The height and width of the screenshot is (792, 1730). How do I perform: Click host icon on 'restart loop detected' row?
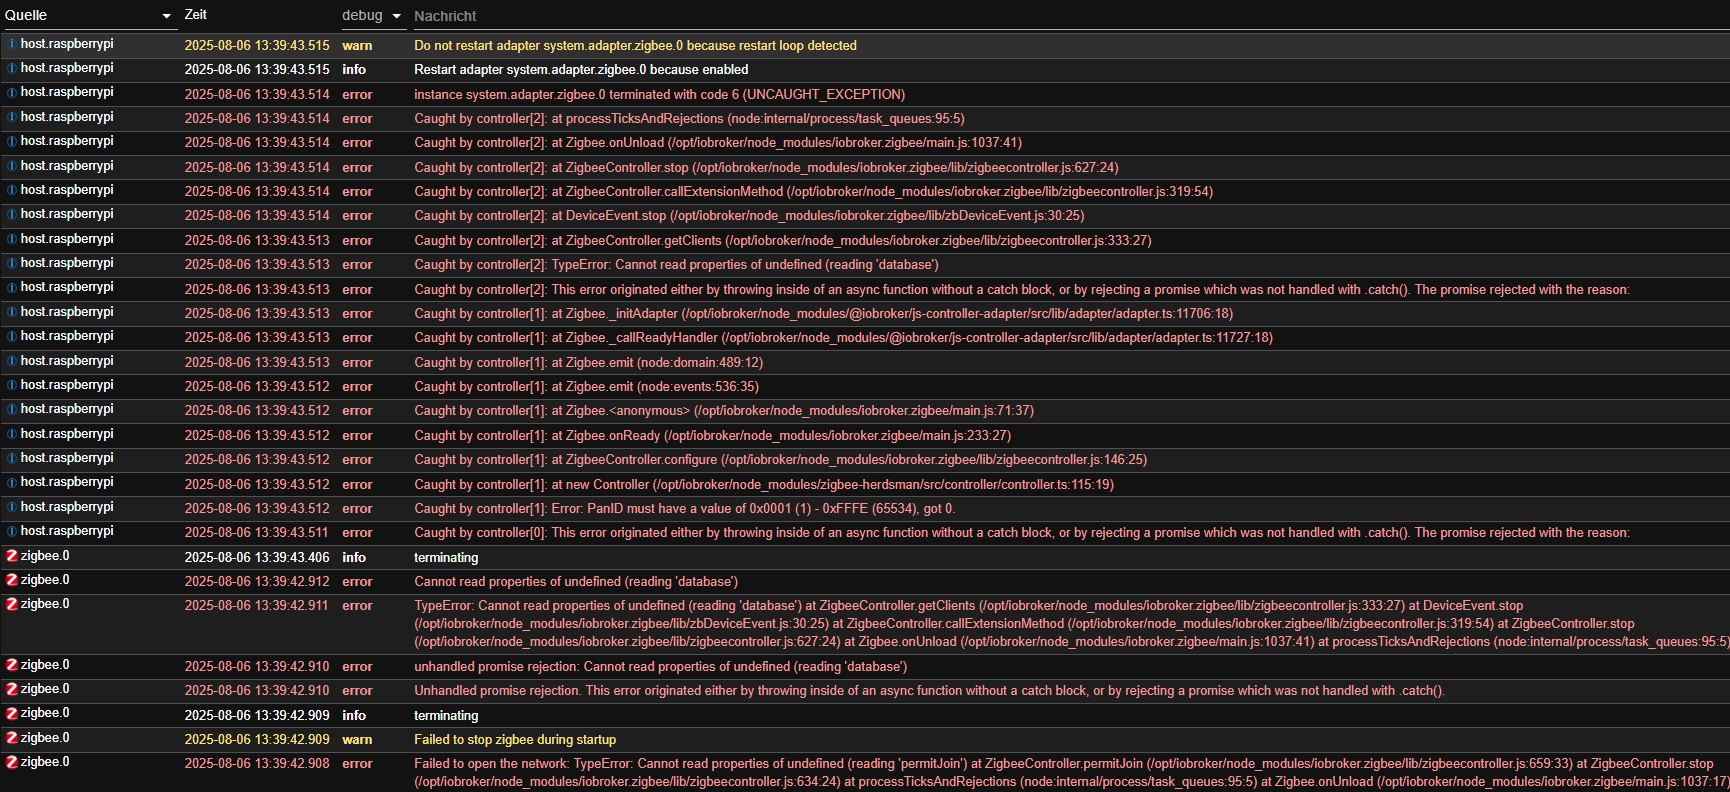point(12,44)
